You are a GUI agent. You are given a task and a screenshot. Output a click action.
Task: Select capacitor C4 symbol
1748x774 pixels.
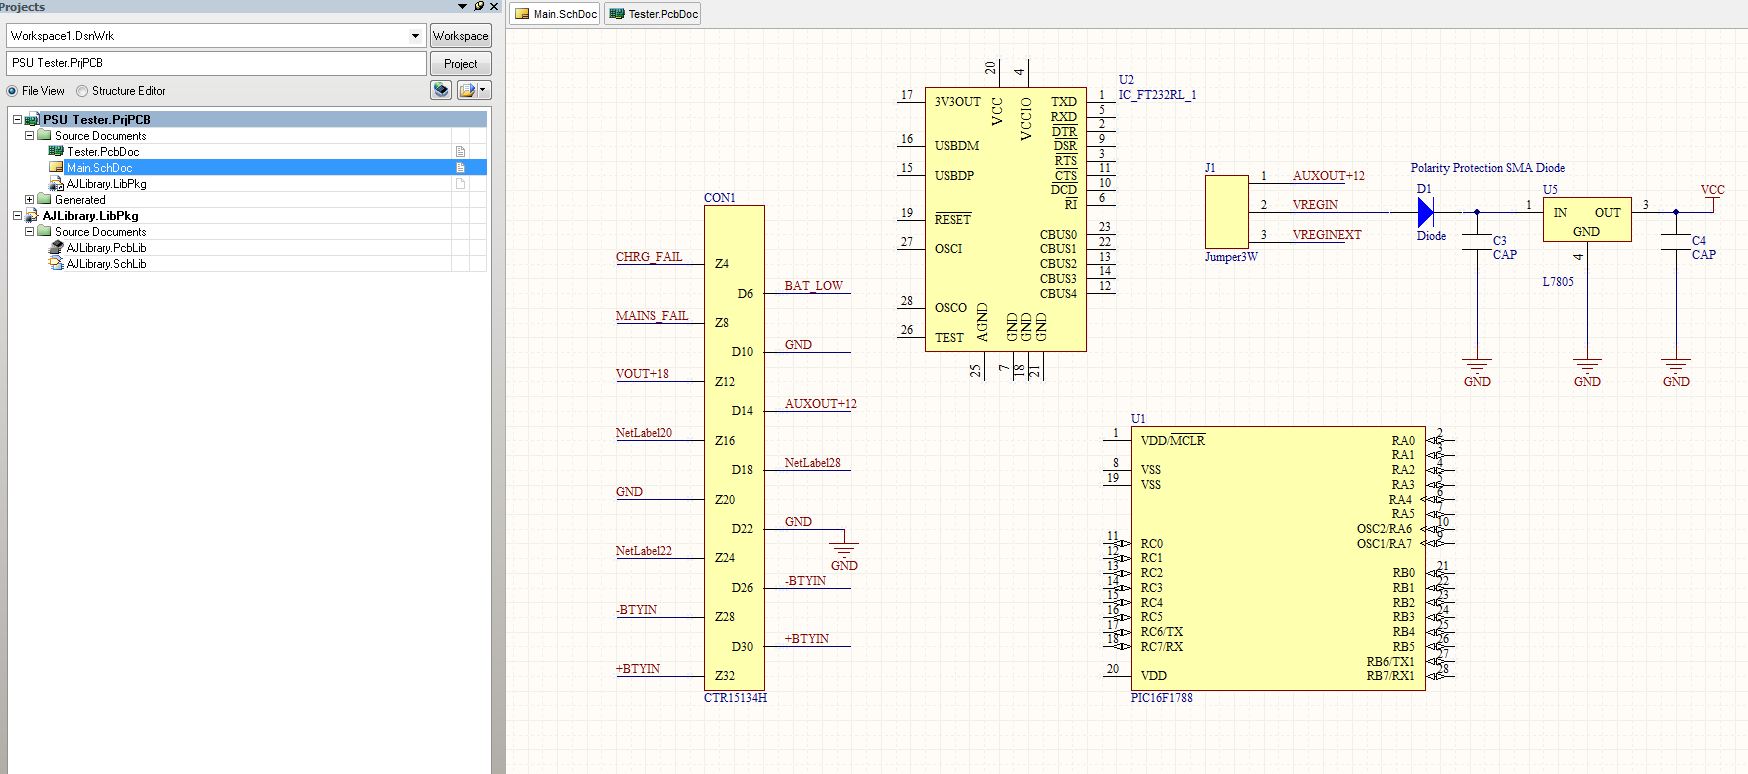coord(1676,242)
